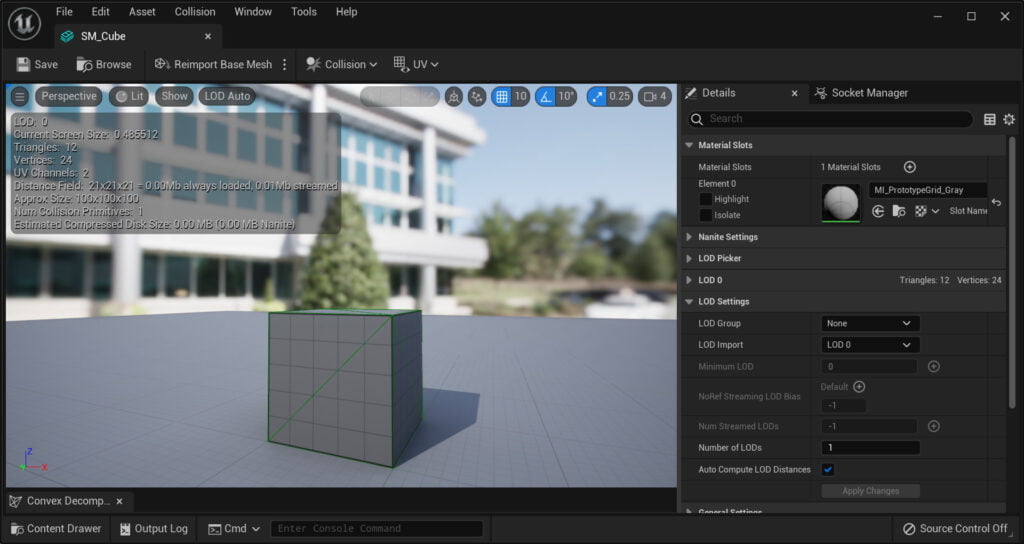Toggle scale snapping icon in viewport

(597, 97)
